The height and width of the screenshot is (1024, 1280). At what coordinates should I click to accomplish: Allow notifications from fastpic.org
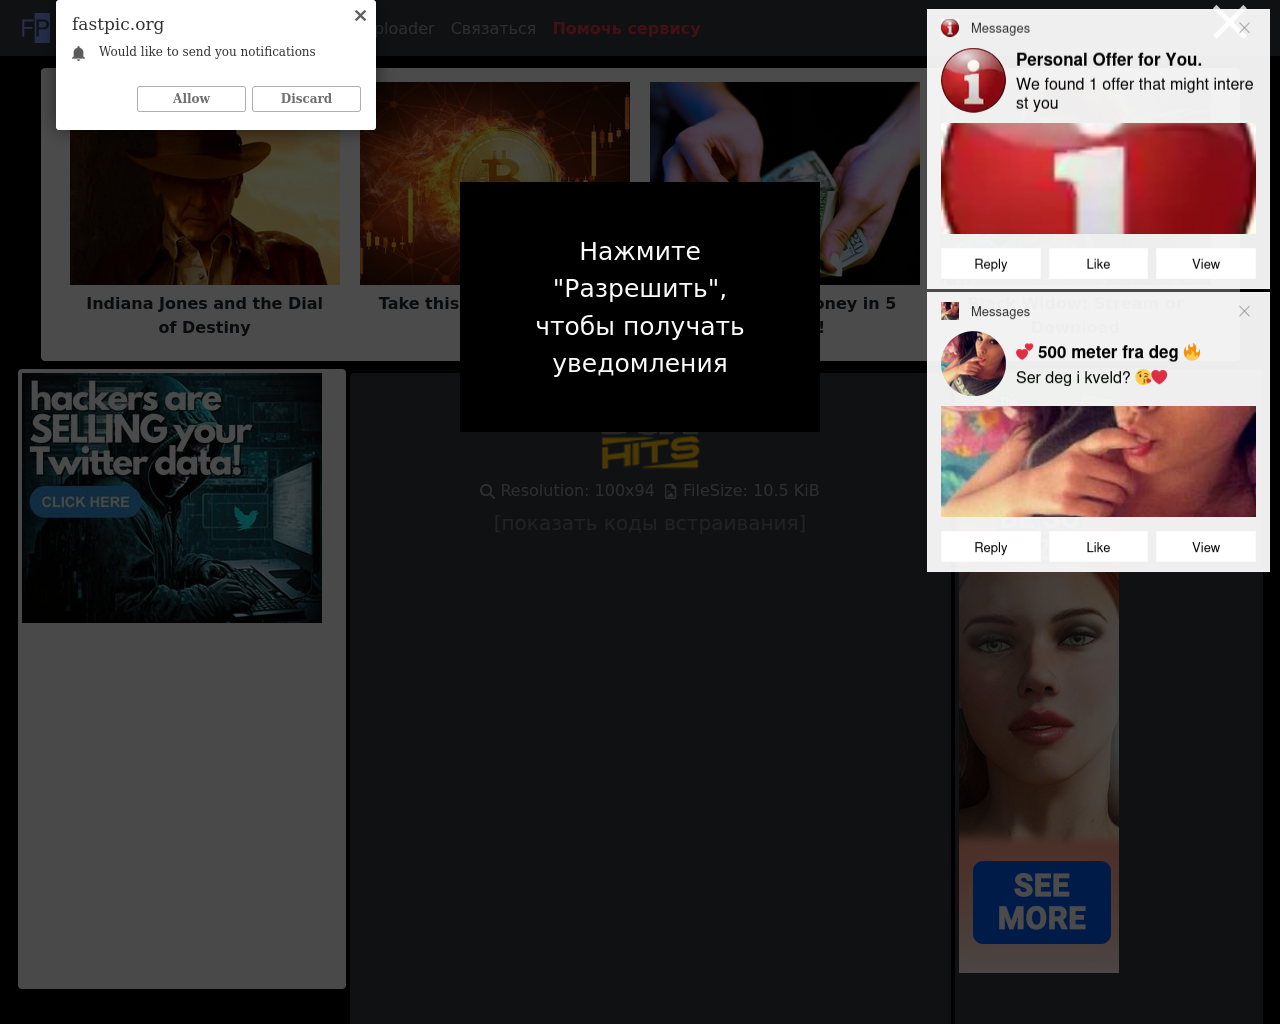click(191, 99)
